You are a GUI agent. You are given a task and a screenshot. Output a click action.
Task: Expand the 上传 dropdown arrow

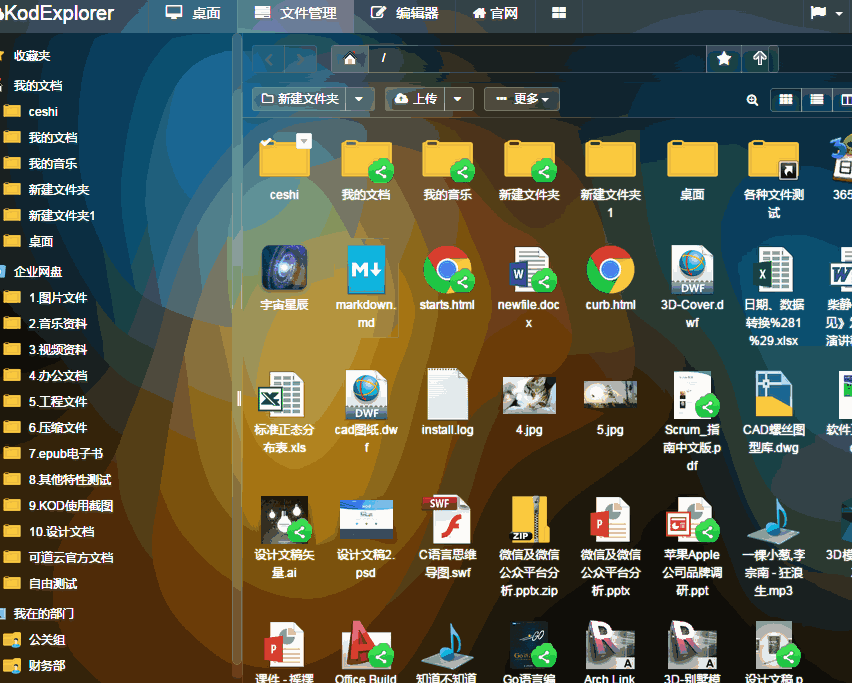(x=458, y=99)
